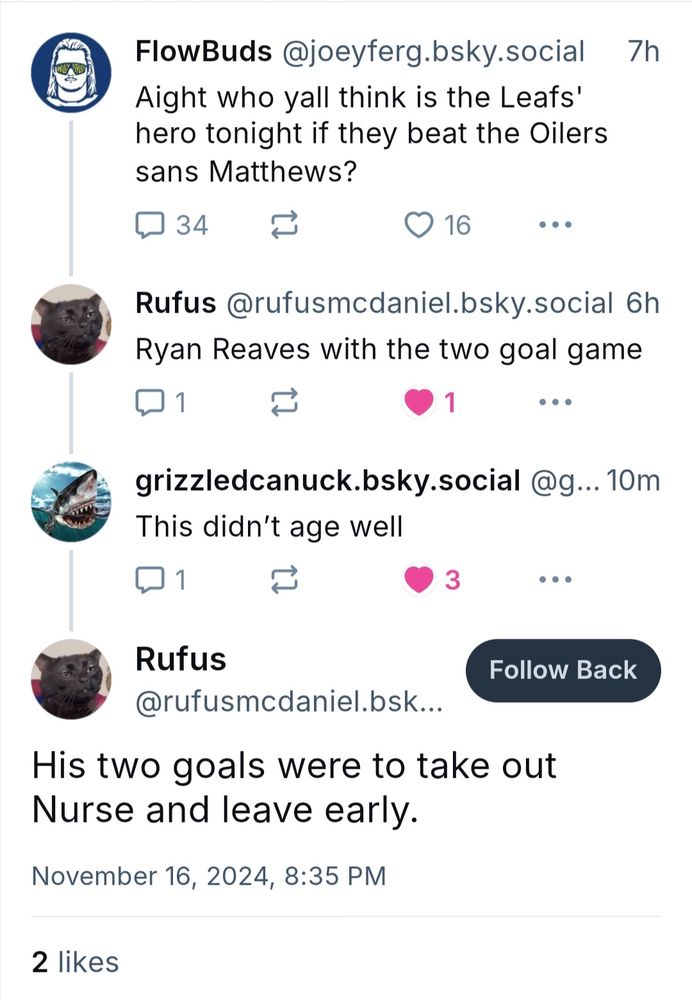Click the Follow Back button
Viewport: 692px width, 1000px height.
point(563,670)
